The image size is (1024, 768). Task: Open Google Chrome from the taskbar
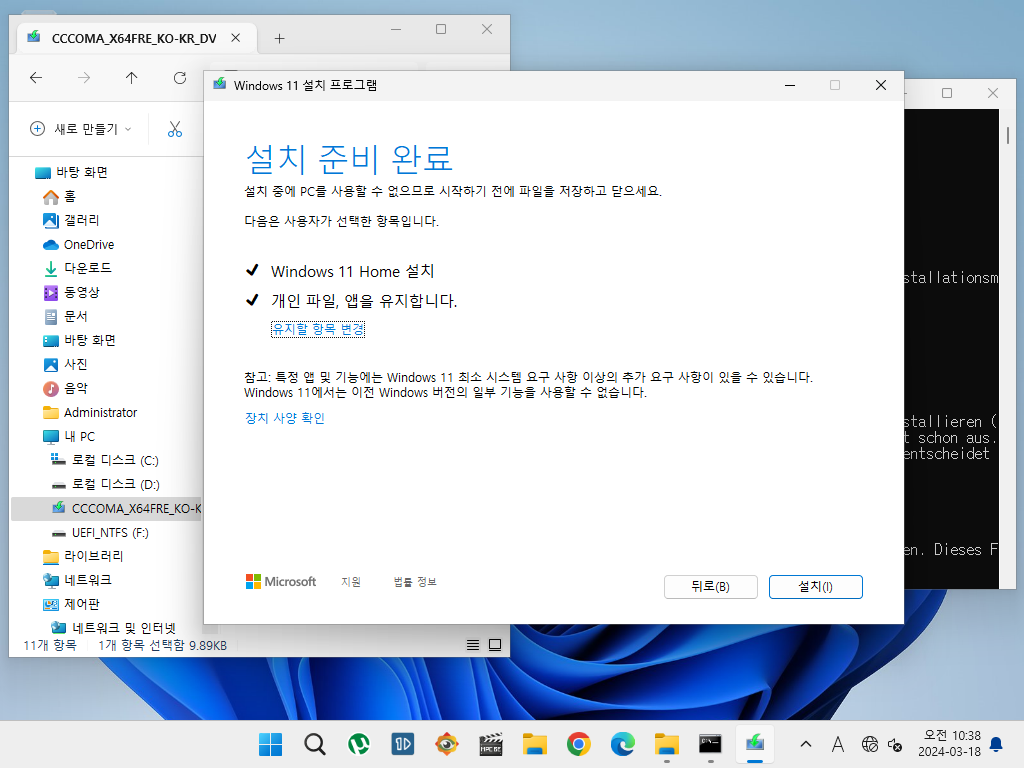[x=579, y=744]
